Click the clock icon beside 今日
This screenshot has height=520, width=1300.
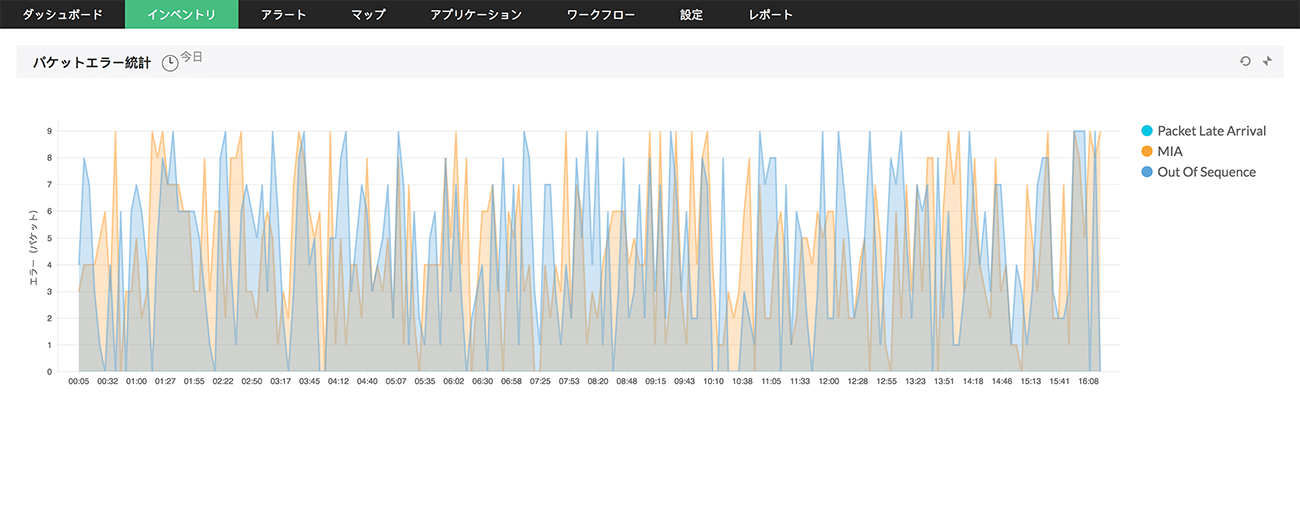(170, 63)
